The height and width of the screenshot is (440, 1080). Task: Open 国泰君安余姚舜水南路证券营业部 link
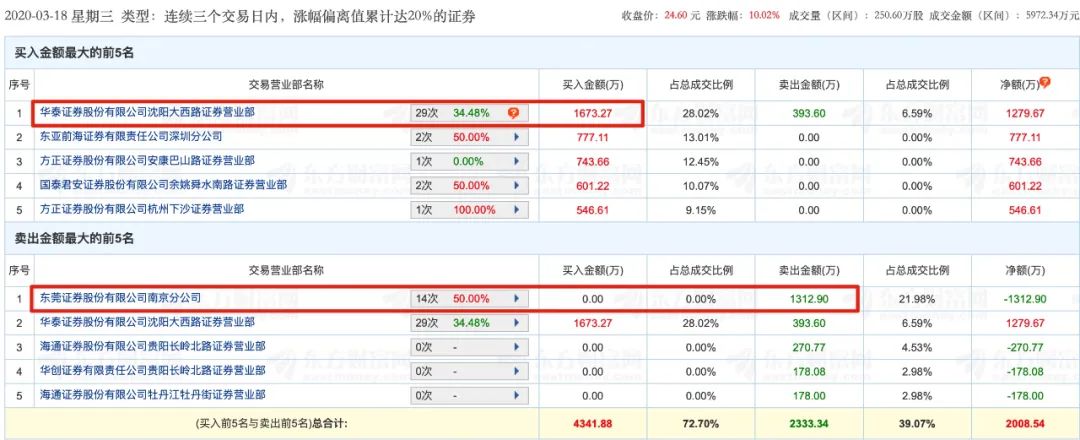(x=163, y=185)
